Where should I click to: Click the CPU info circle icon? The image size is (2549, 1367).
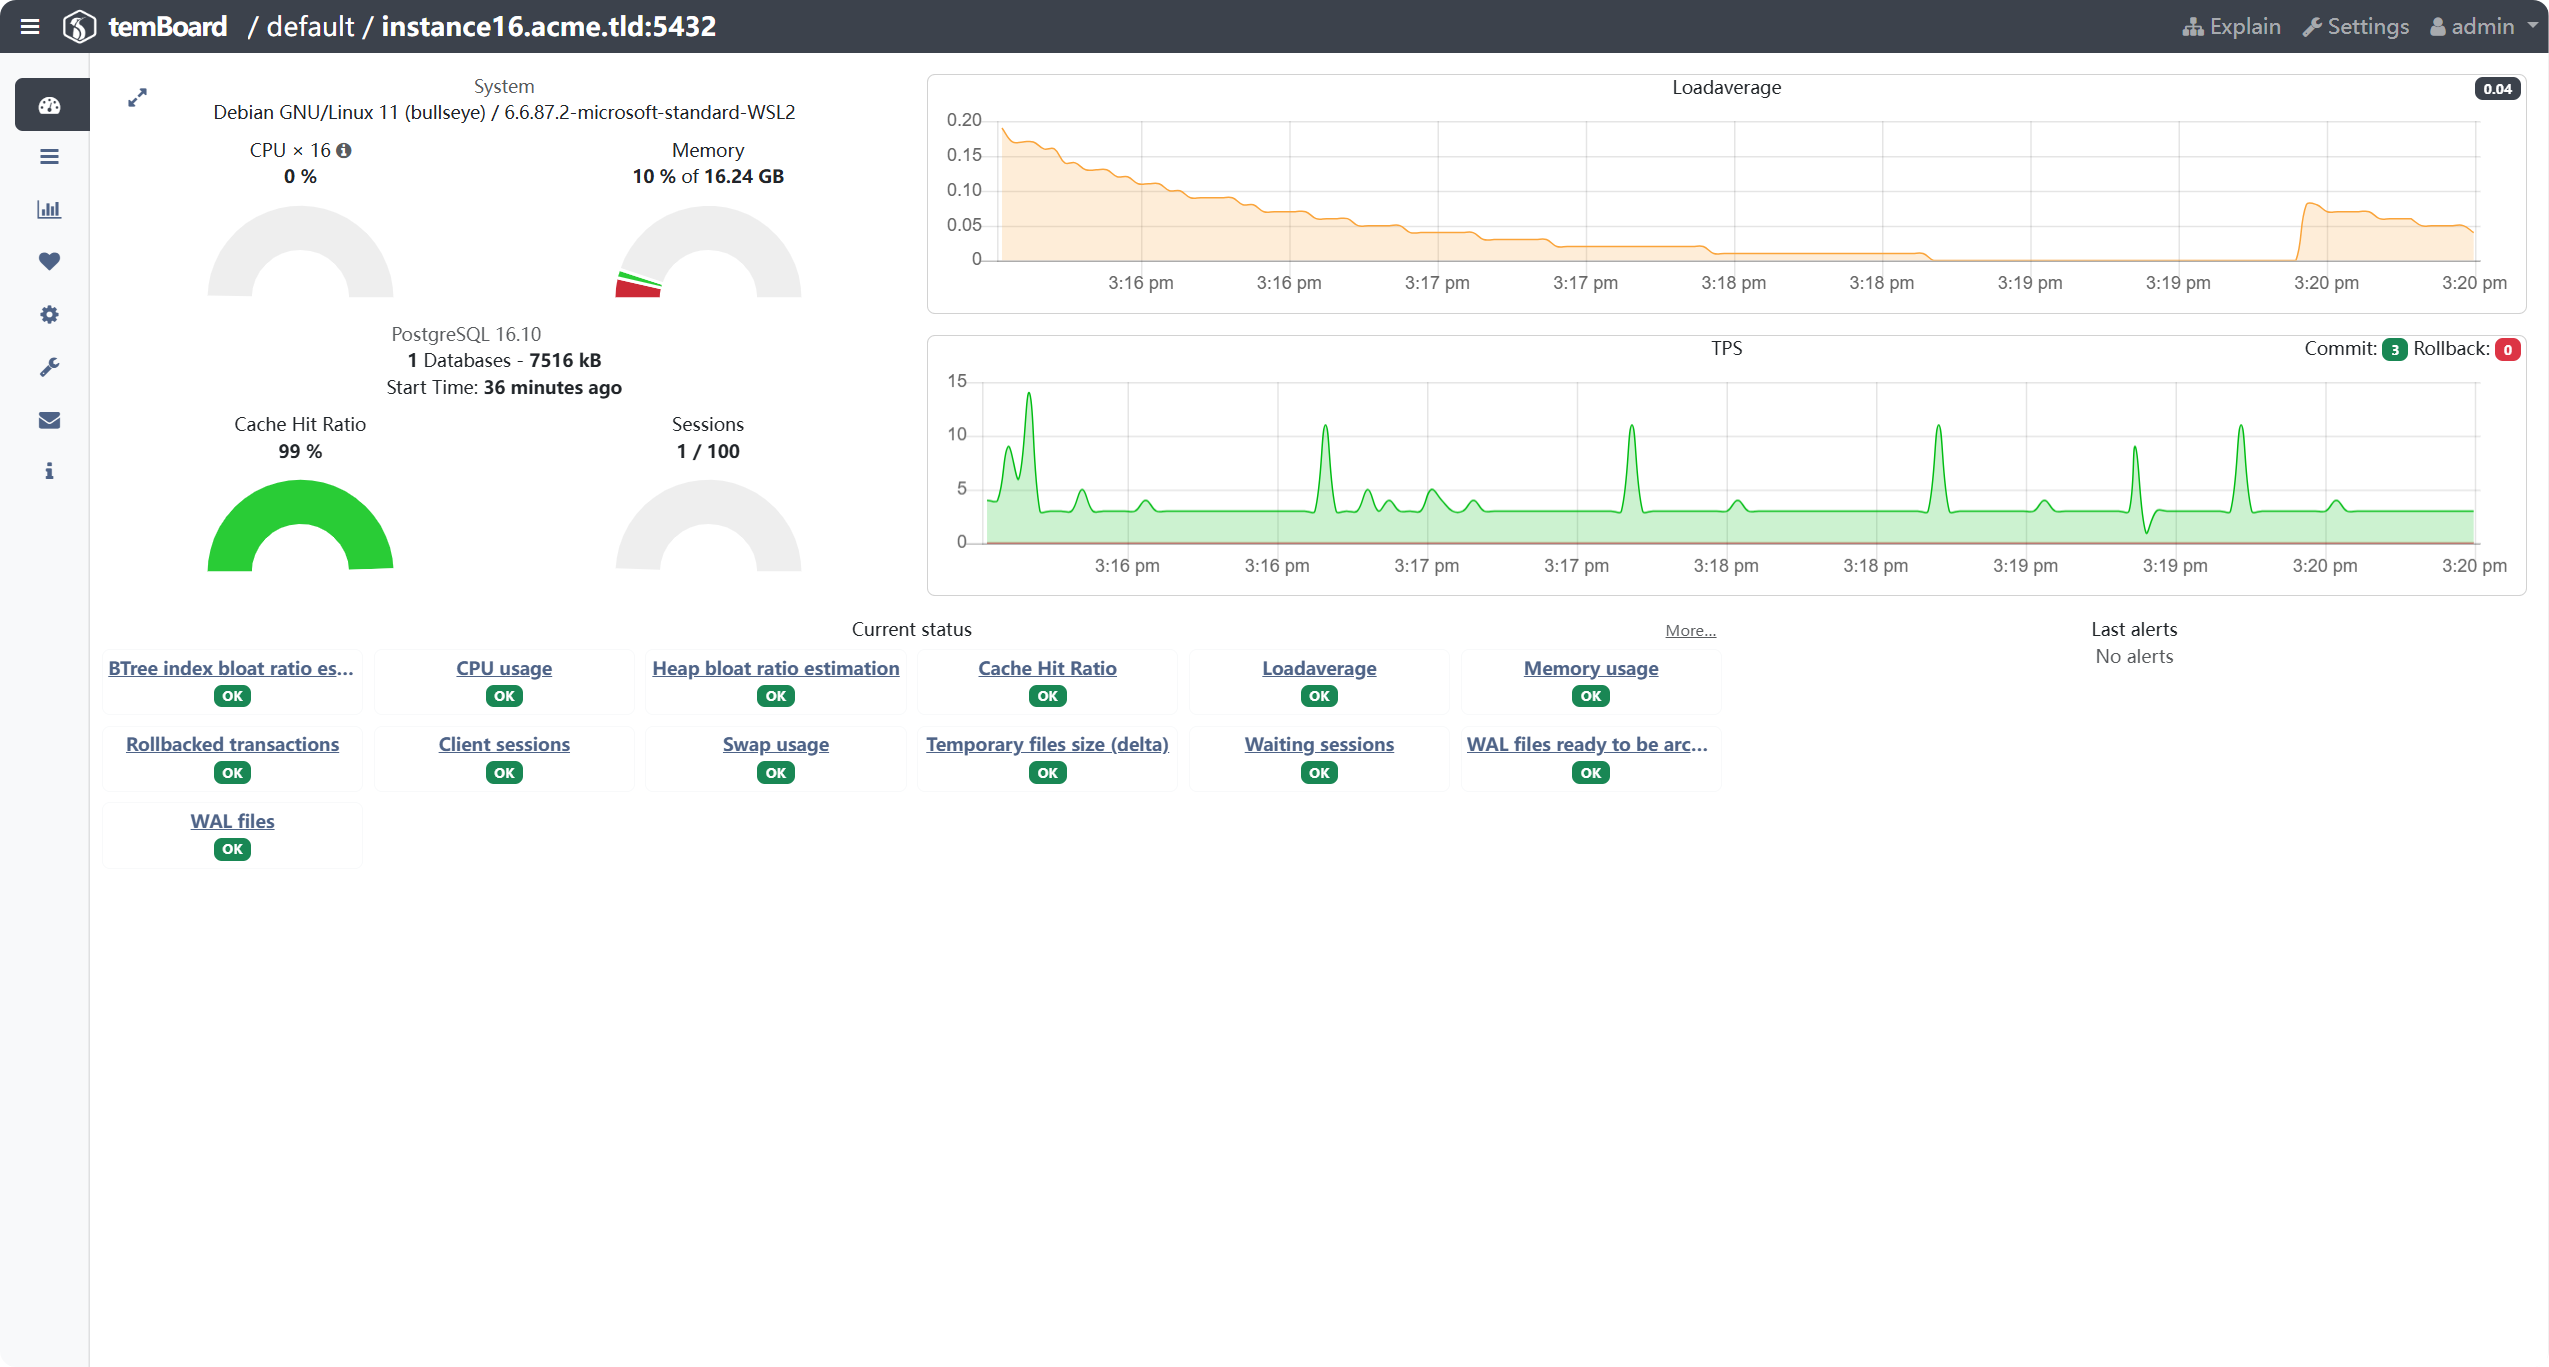tap(344, 150)
